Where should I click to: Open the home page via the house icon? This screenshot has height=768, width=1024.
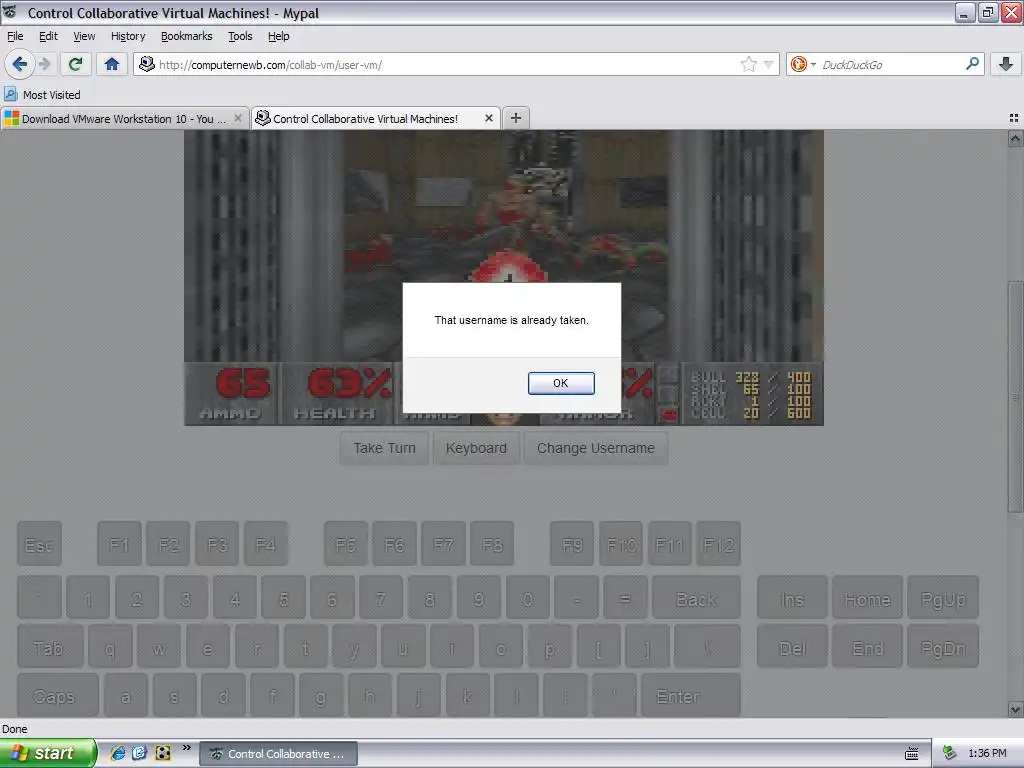pos(112,64)
